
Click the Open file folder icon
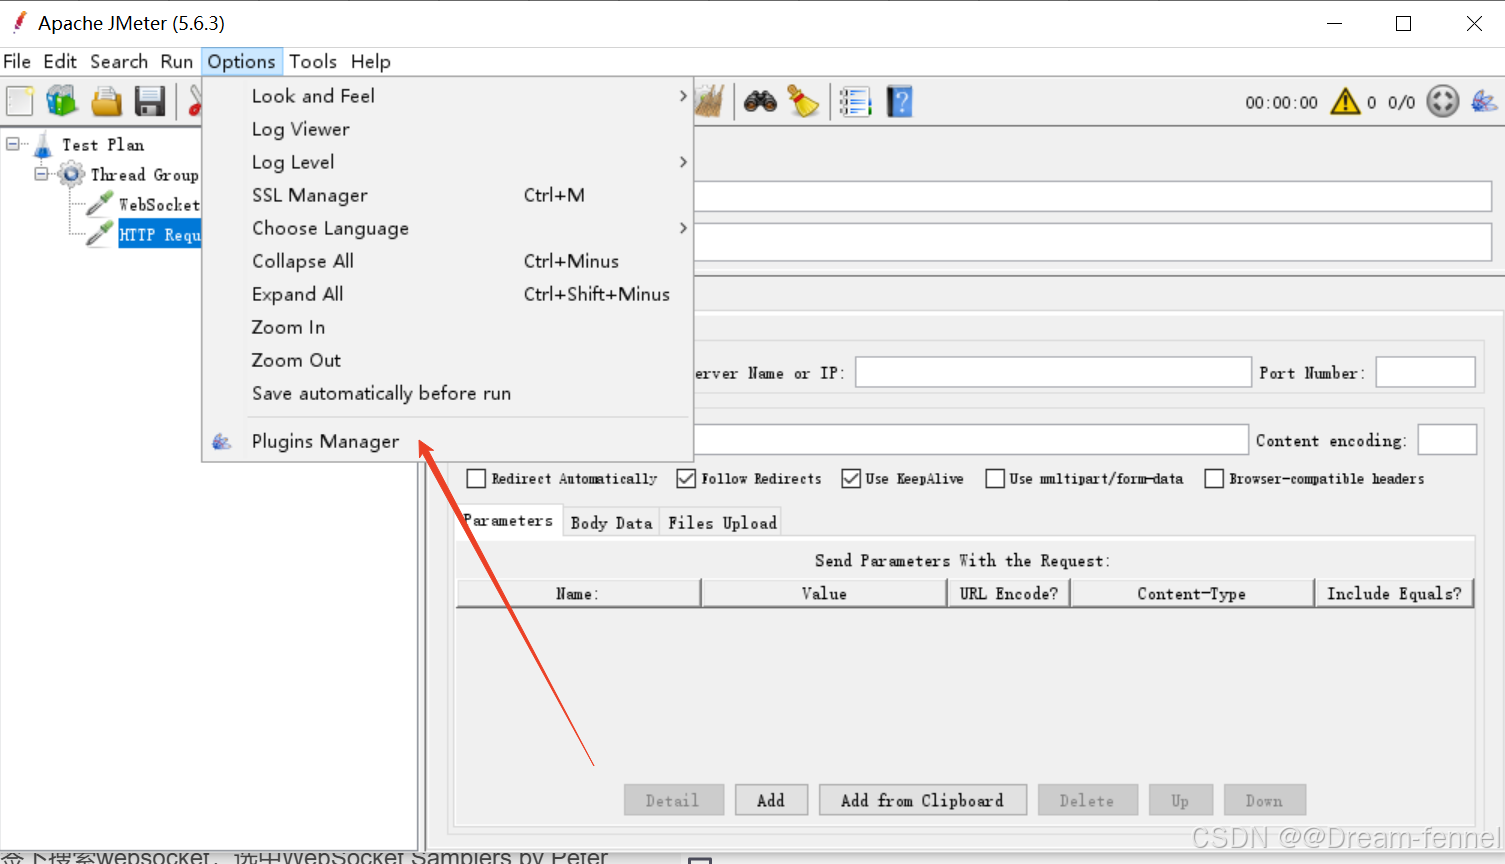[x=106, y=101]
